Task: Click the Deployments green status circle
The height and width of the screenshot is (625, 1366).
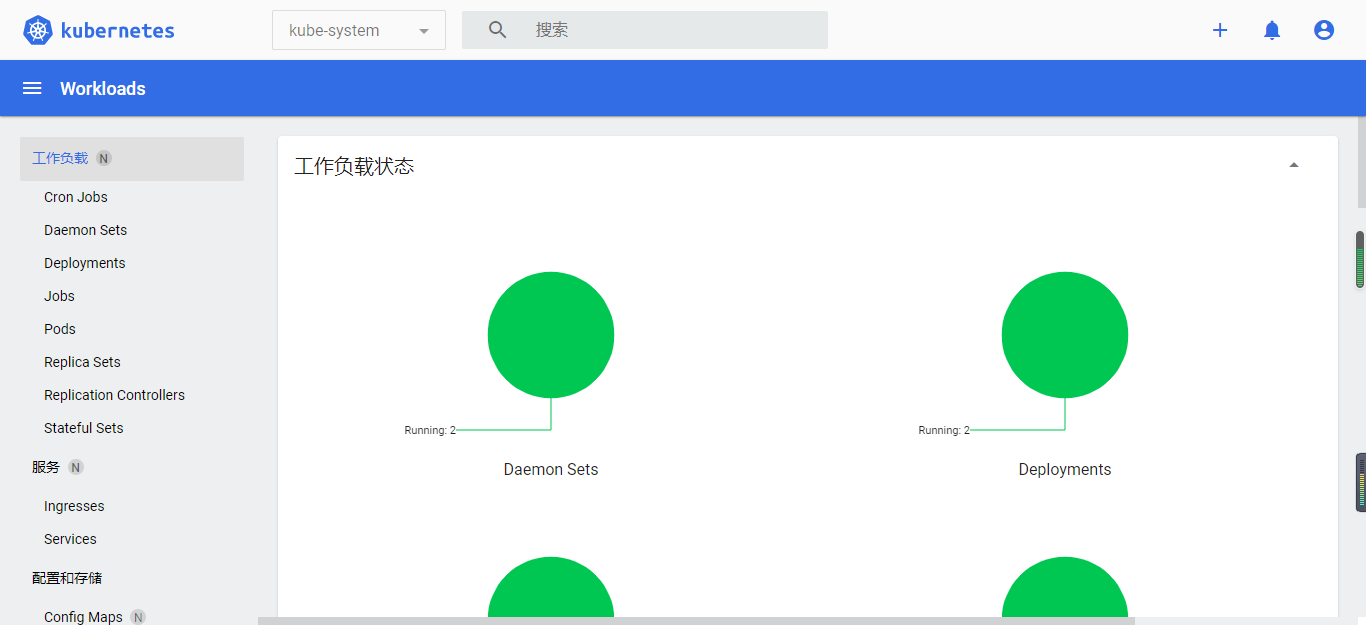Action: pyautogui.click(x=1065, y=335)
